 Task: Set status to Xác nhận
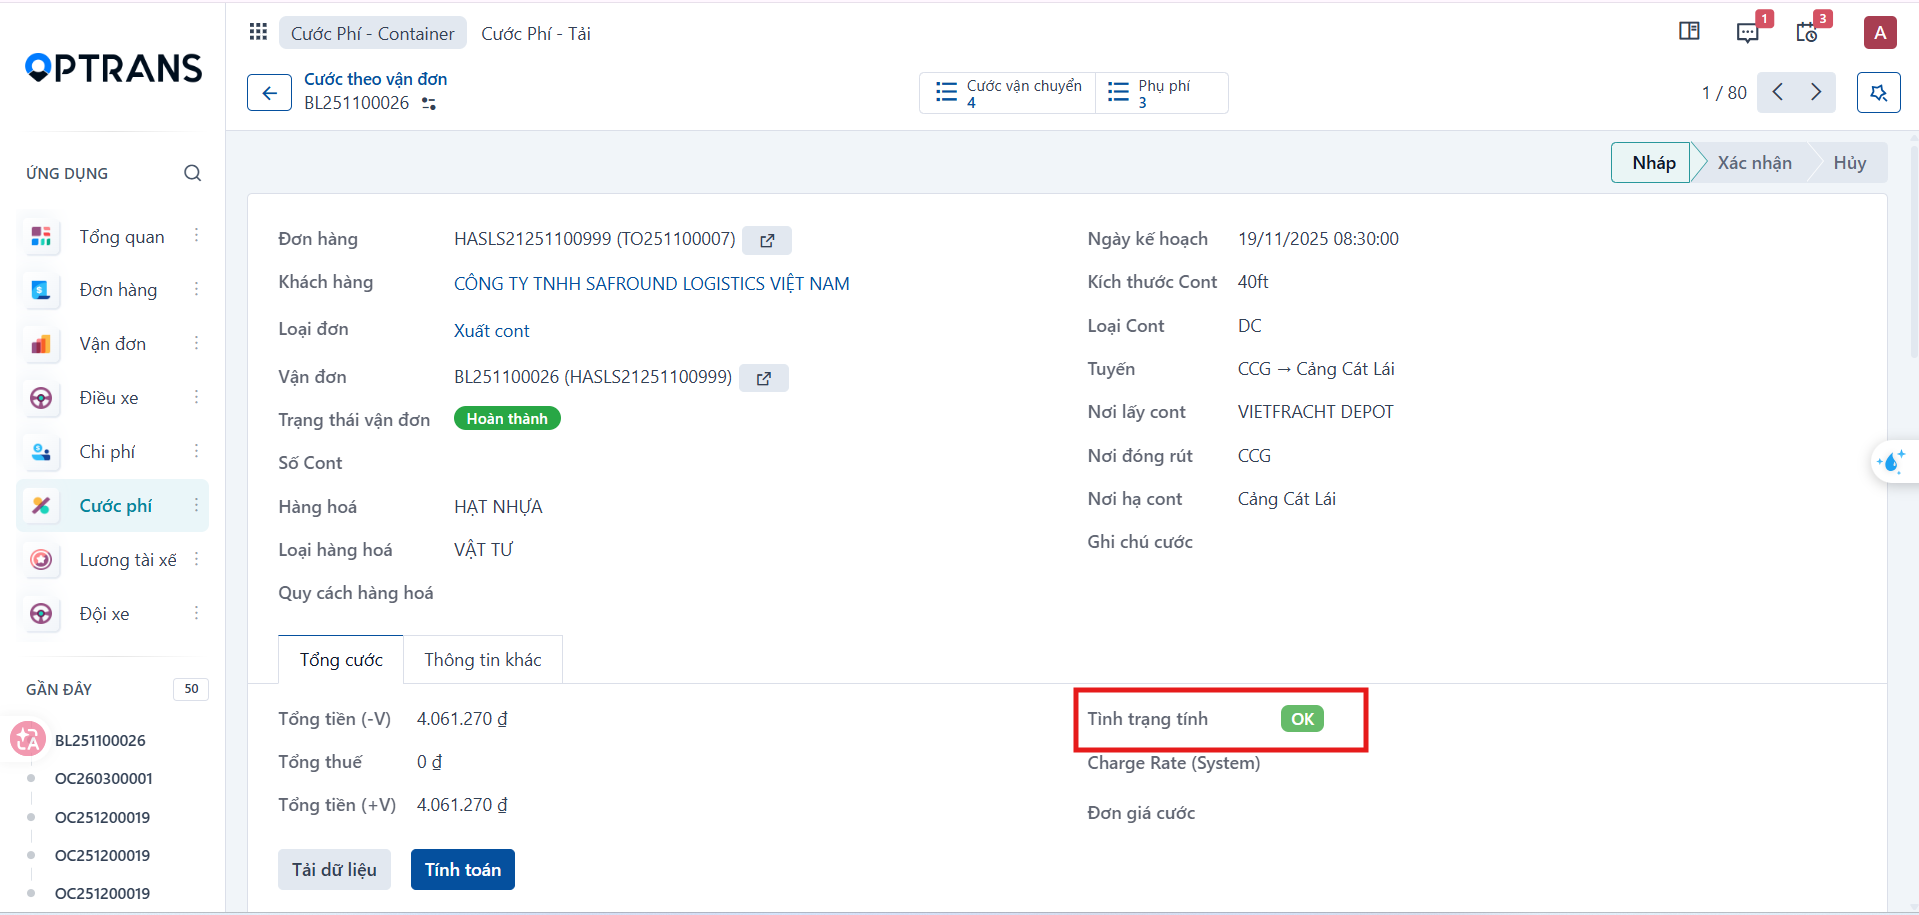tap(1754, 163)
